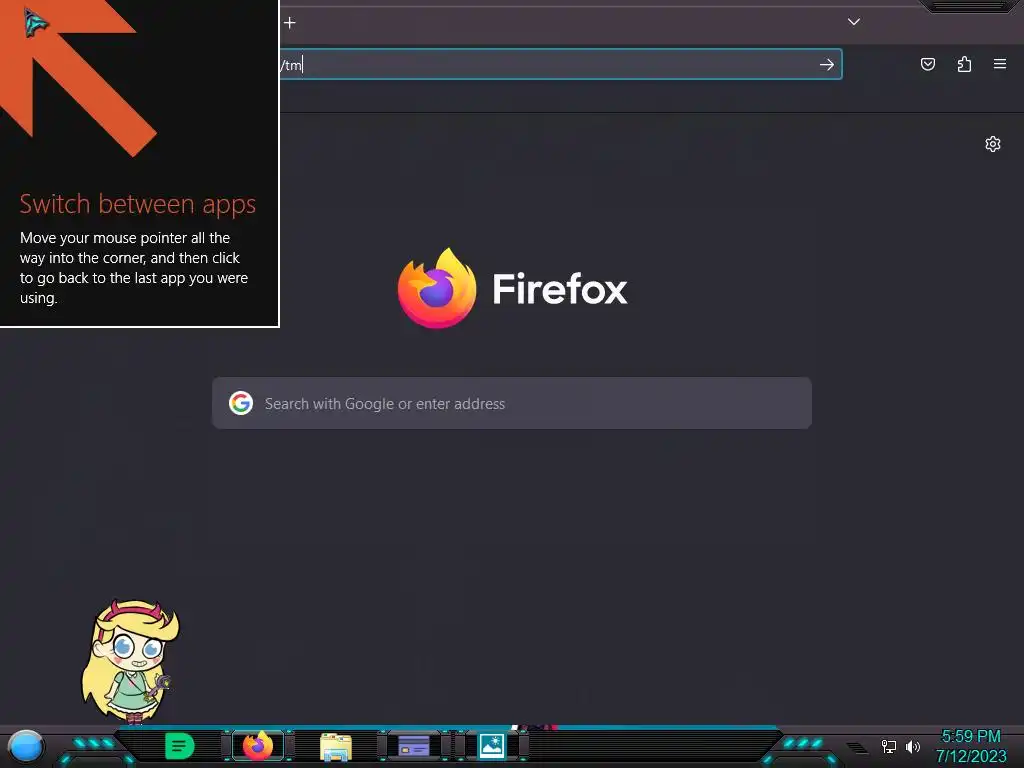
Task: Click the date 7/12/2023 in the tray
Action: point(971,756)
